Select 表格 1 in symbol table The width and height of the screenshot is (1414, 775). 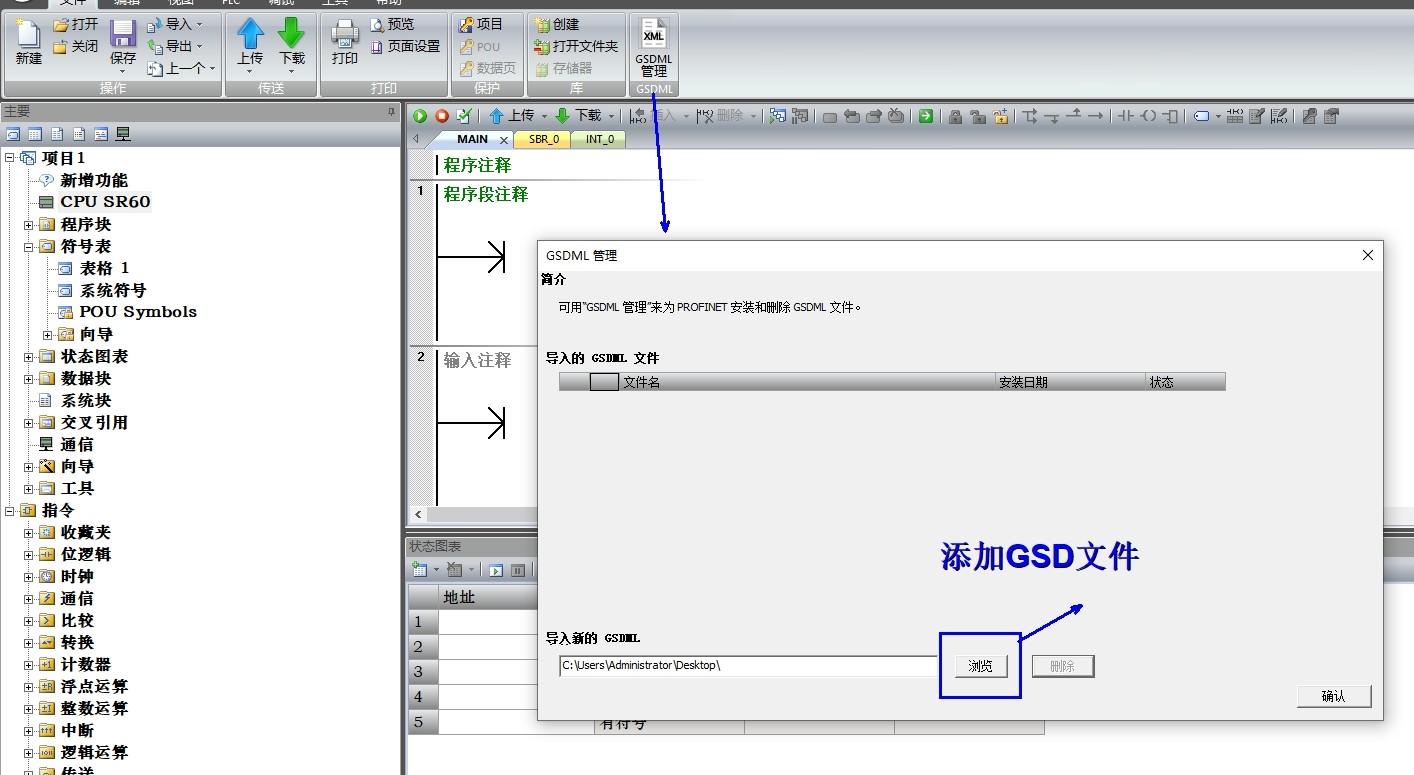[x=104, y=268]
